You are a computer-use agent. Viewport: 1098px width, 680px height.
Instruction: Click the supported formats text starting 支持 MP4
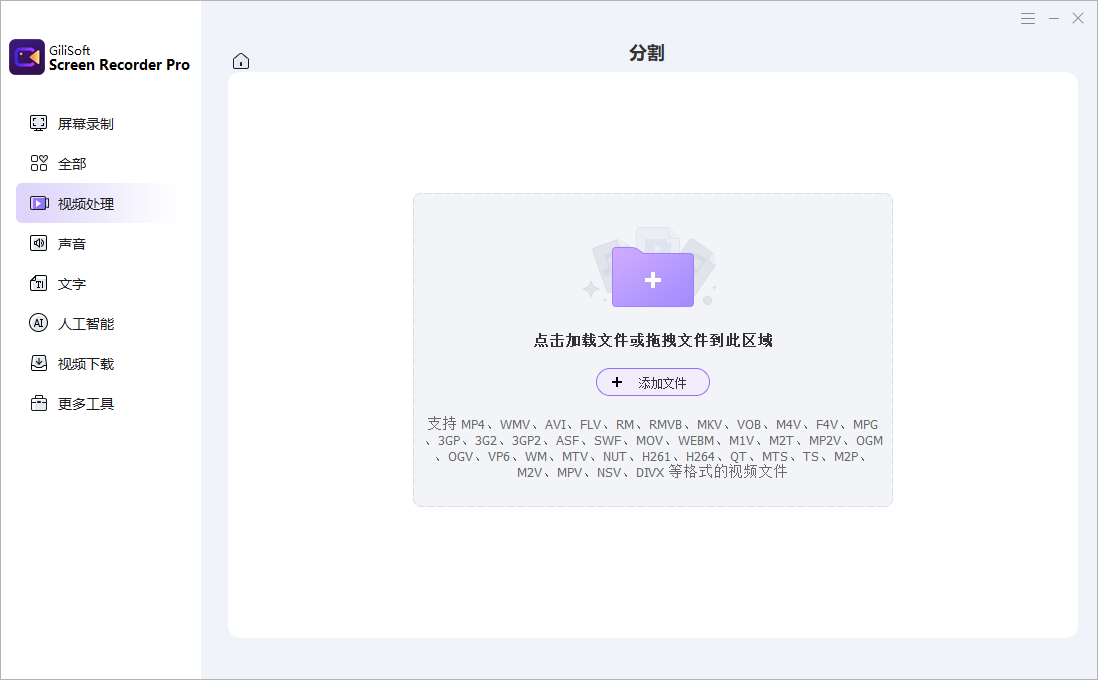coord(653,447)
